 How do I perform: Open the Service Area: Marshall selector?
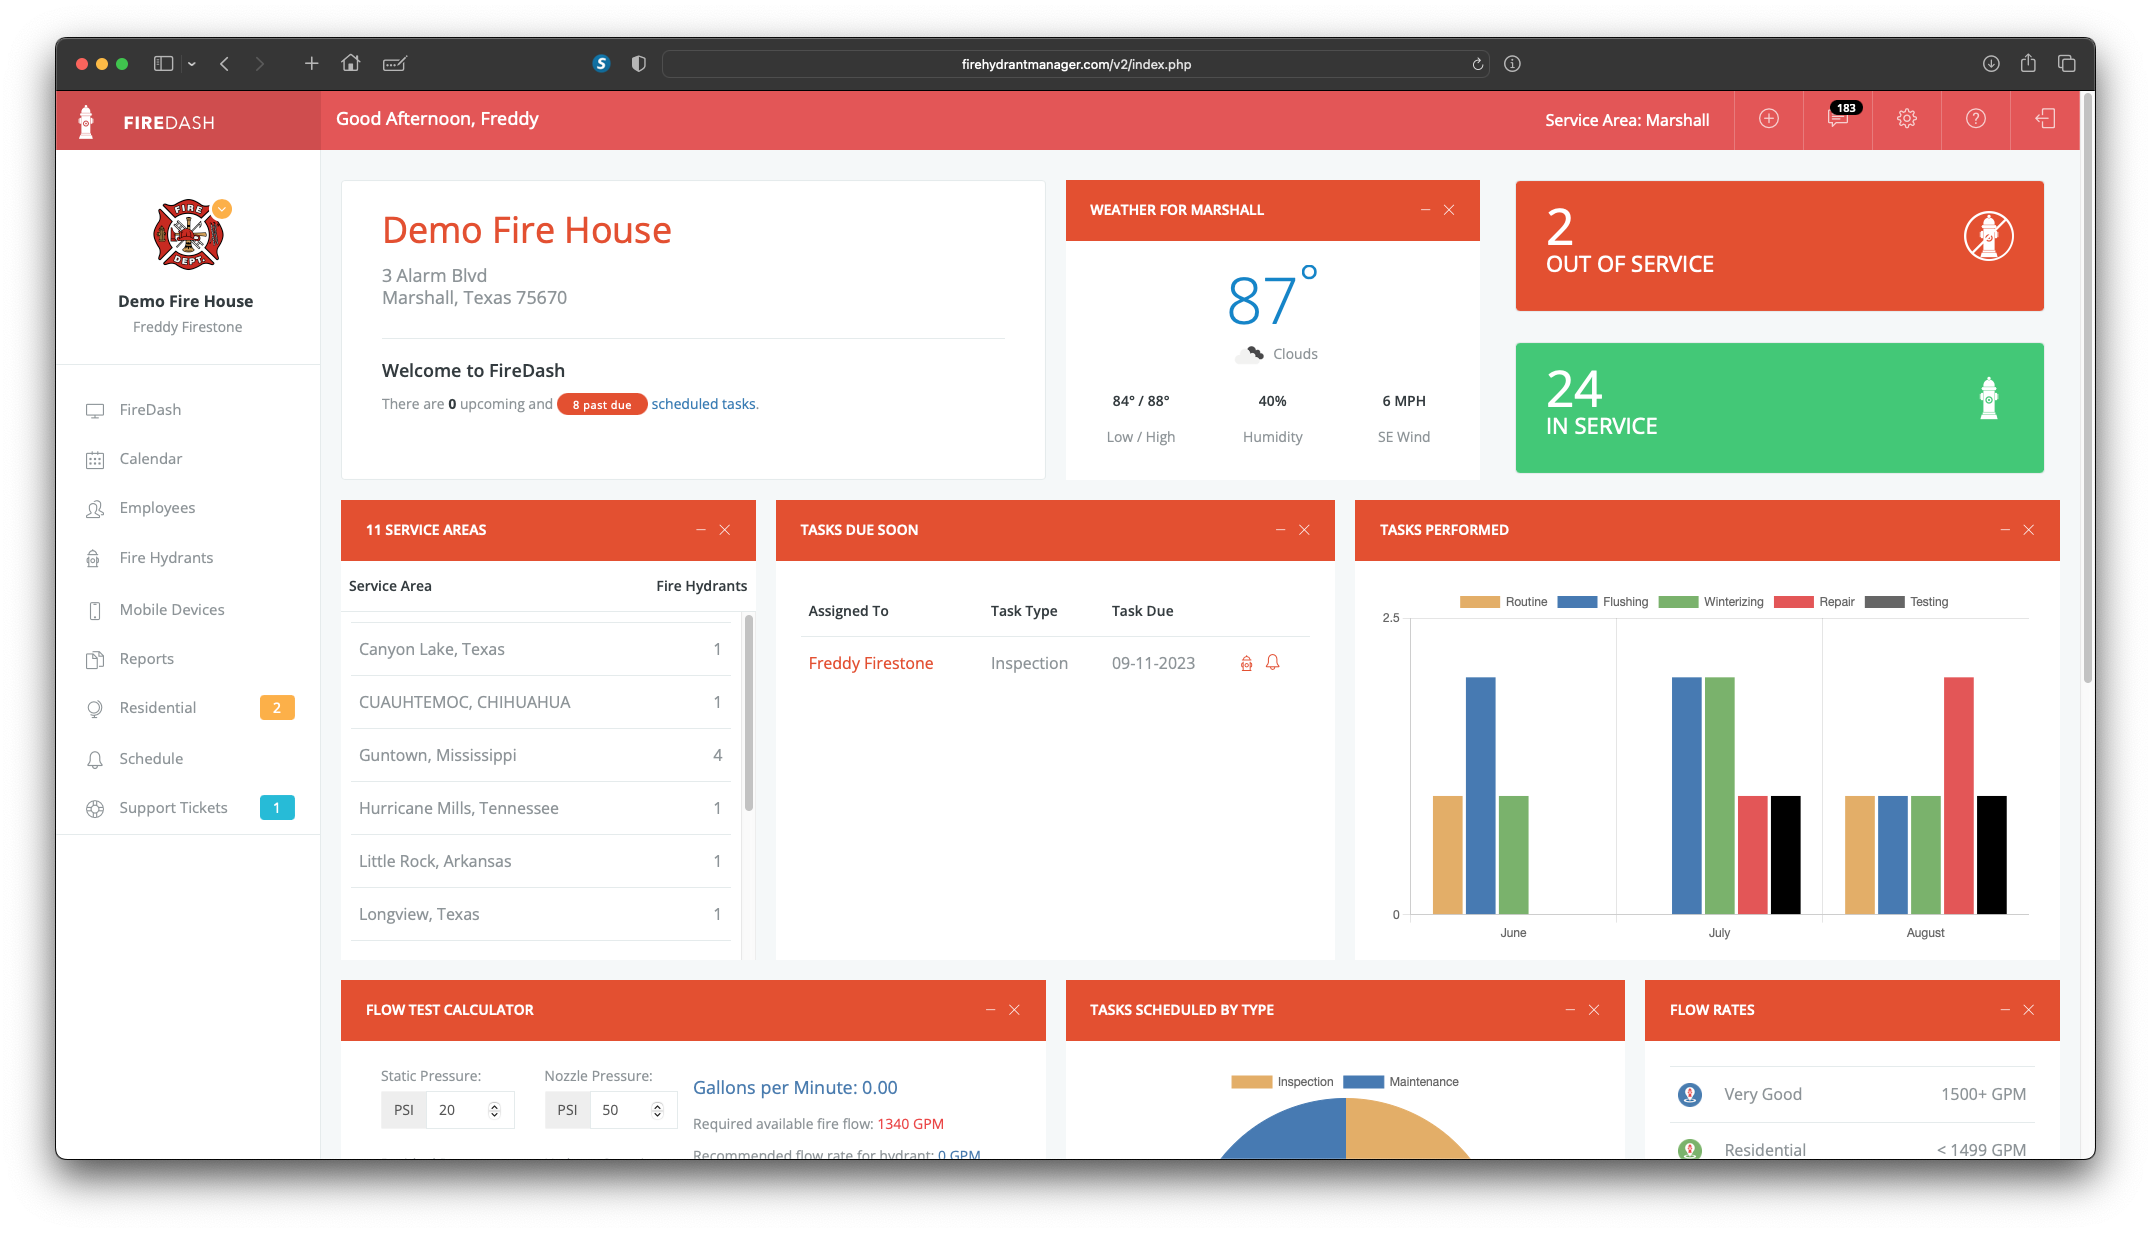[1626, 119]
